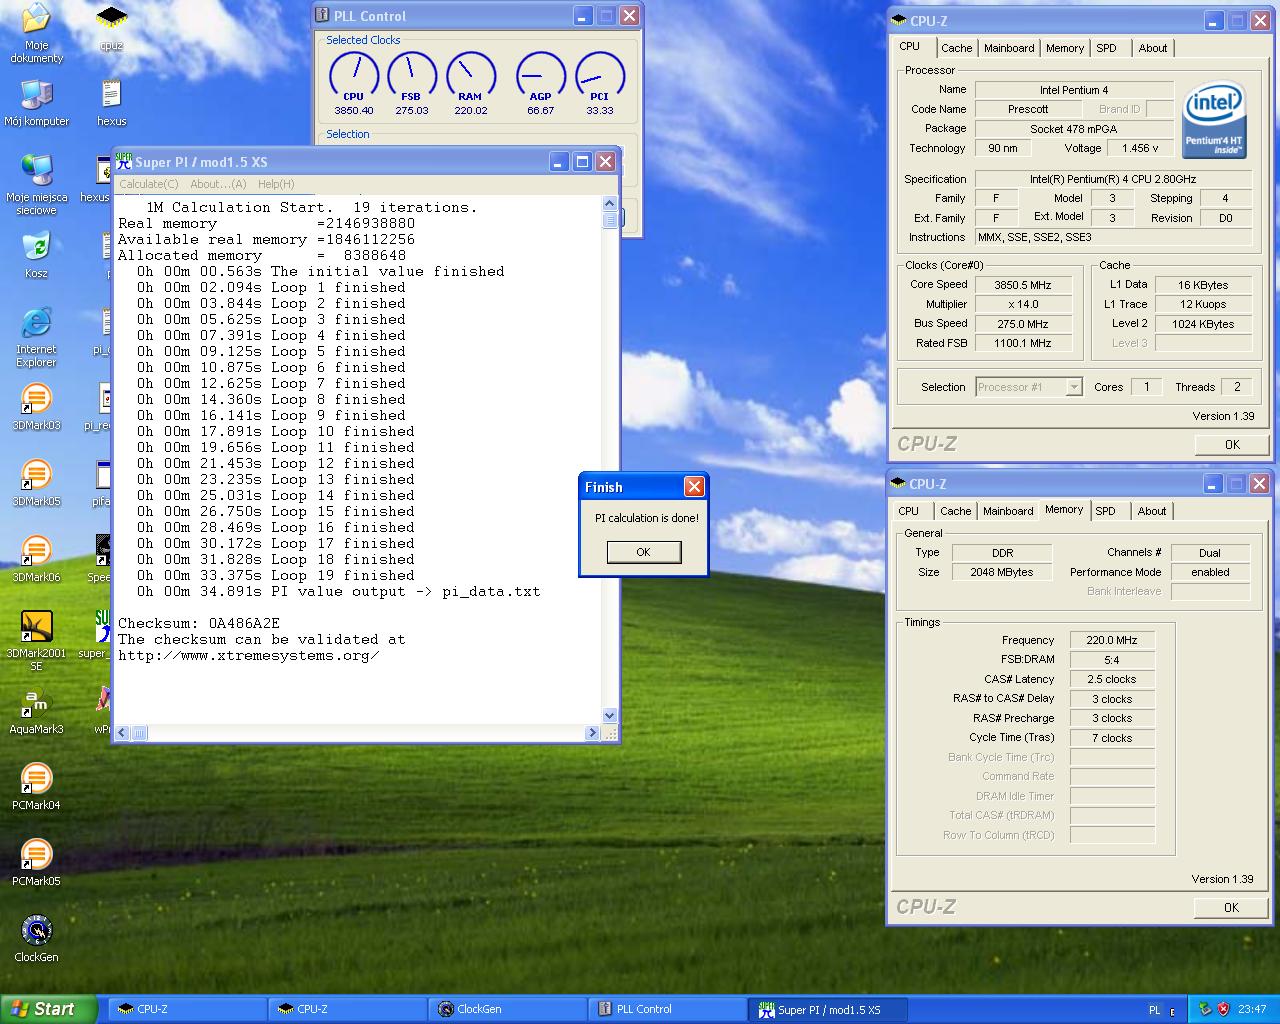Viewport: 1280px width, 1024px height.
Task: Switch to SPD tab in lower CPU-Z
Action: click(1105, 511)
